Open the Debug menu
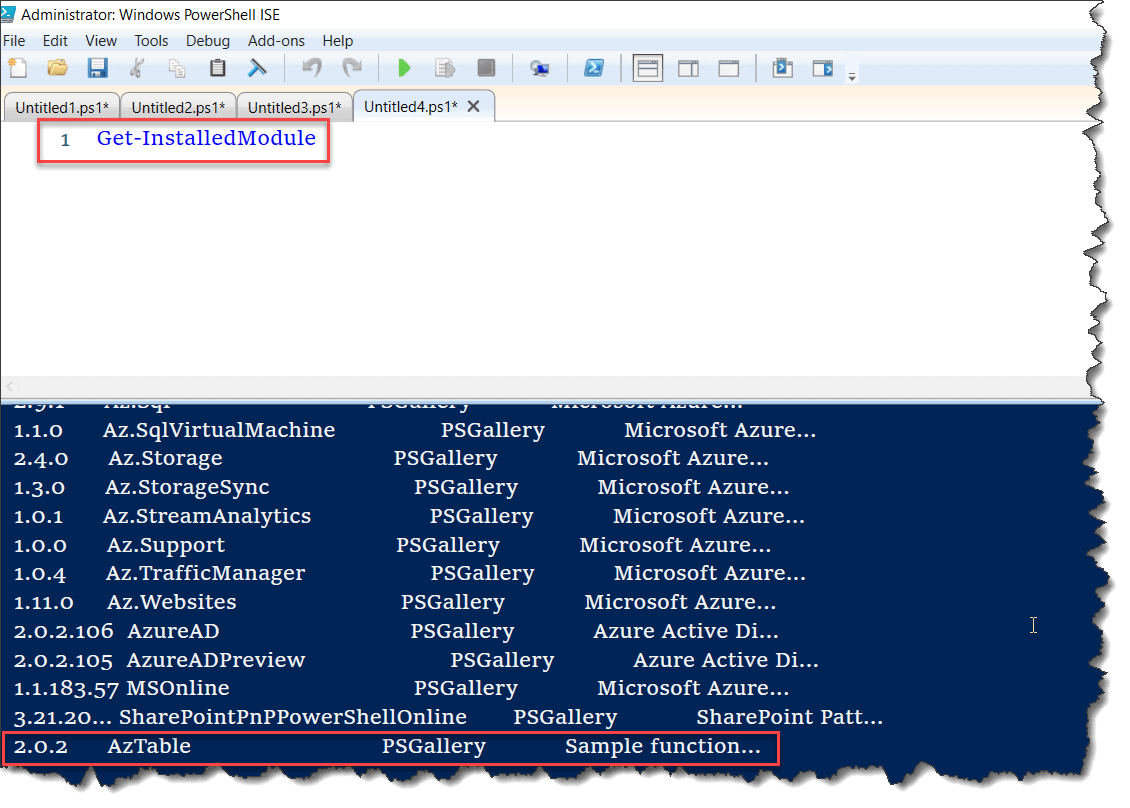Image resolution: width=1130 pixels, height=808 pixels. tap(208, 41)
